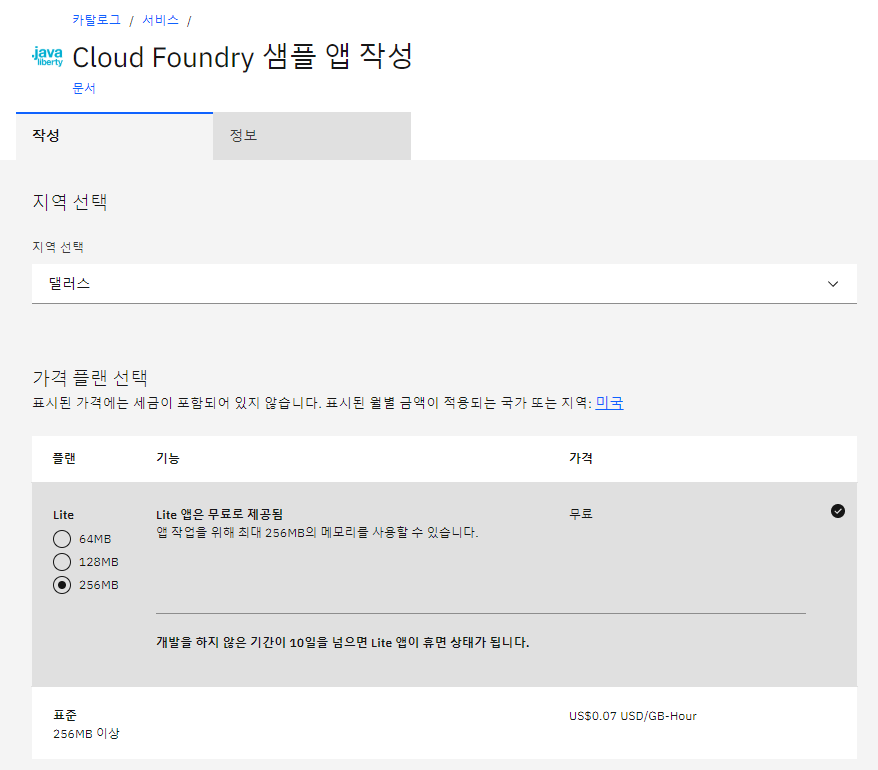Image resolution: width=878 pixels, height=770 pixels.
Task: Click the 미국 country link
Action: pos(609,403)
